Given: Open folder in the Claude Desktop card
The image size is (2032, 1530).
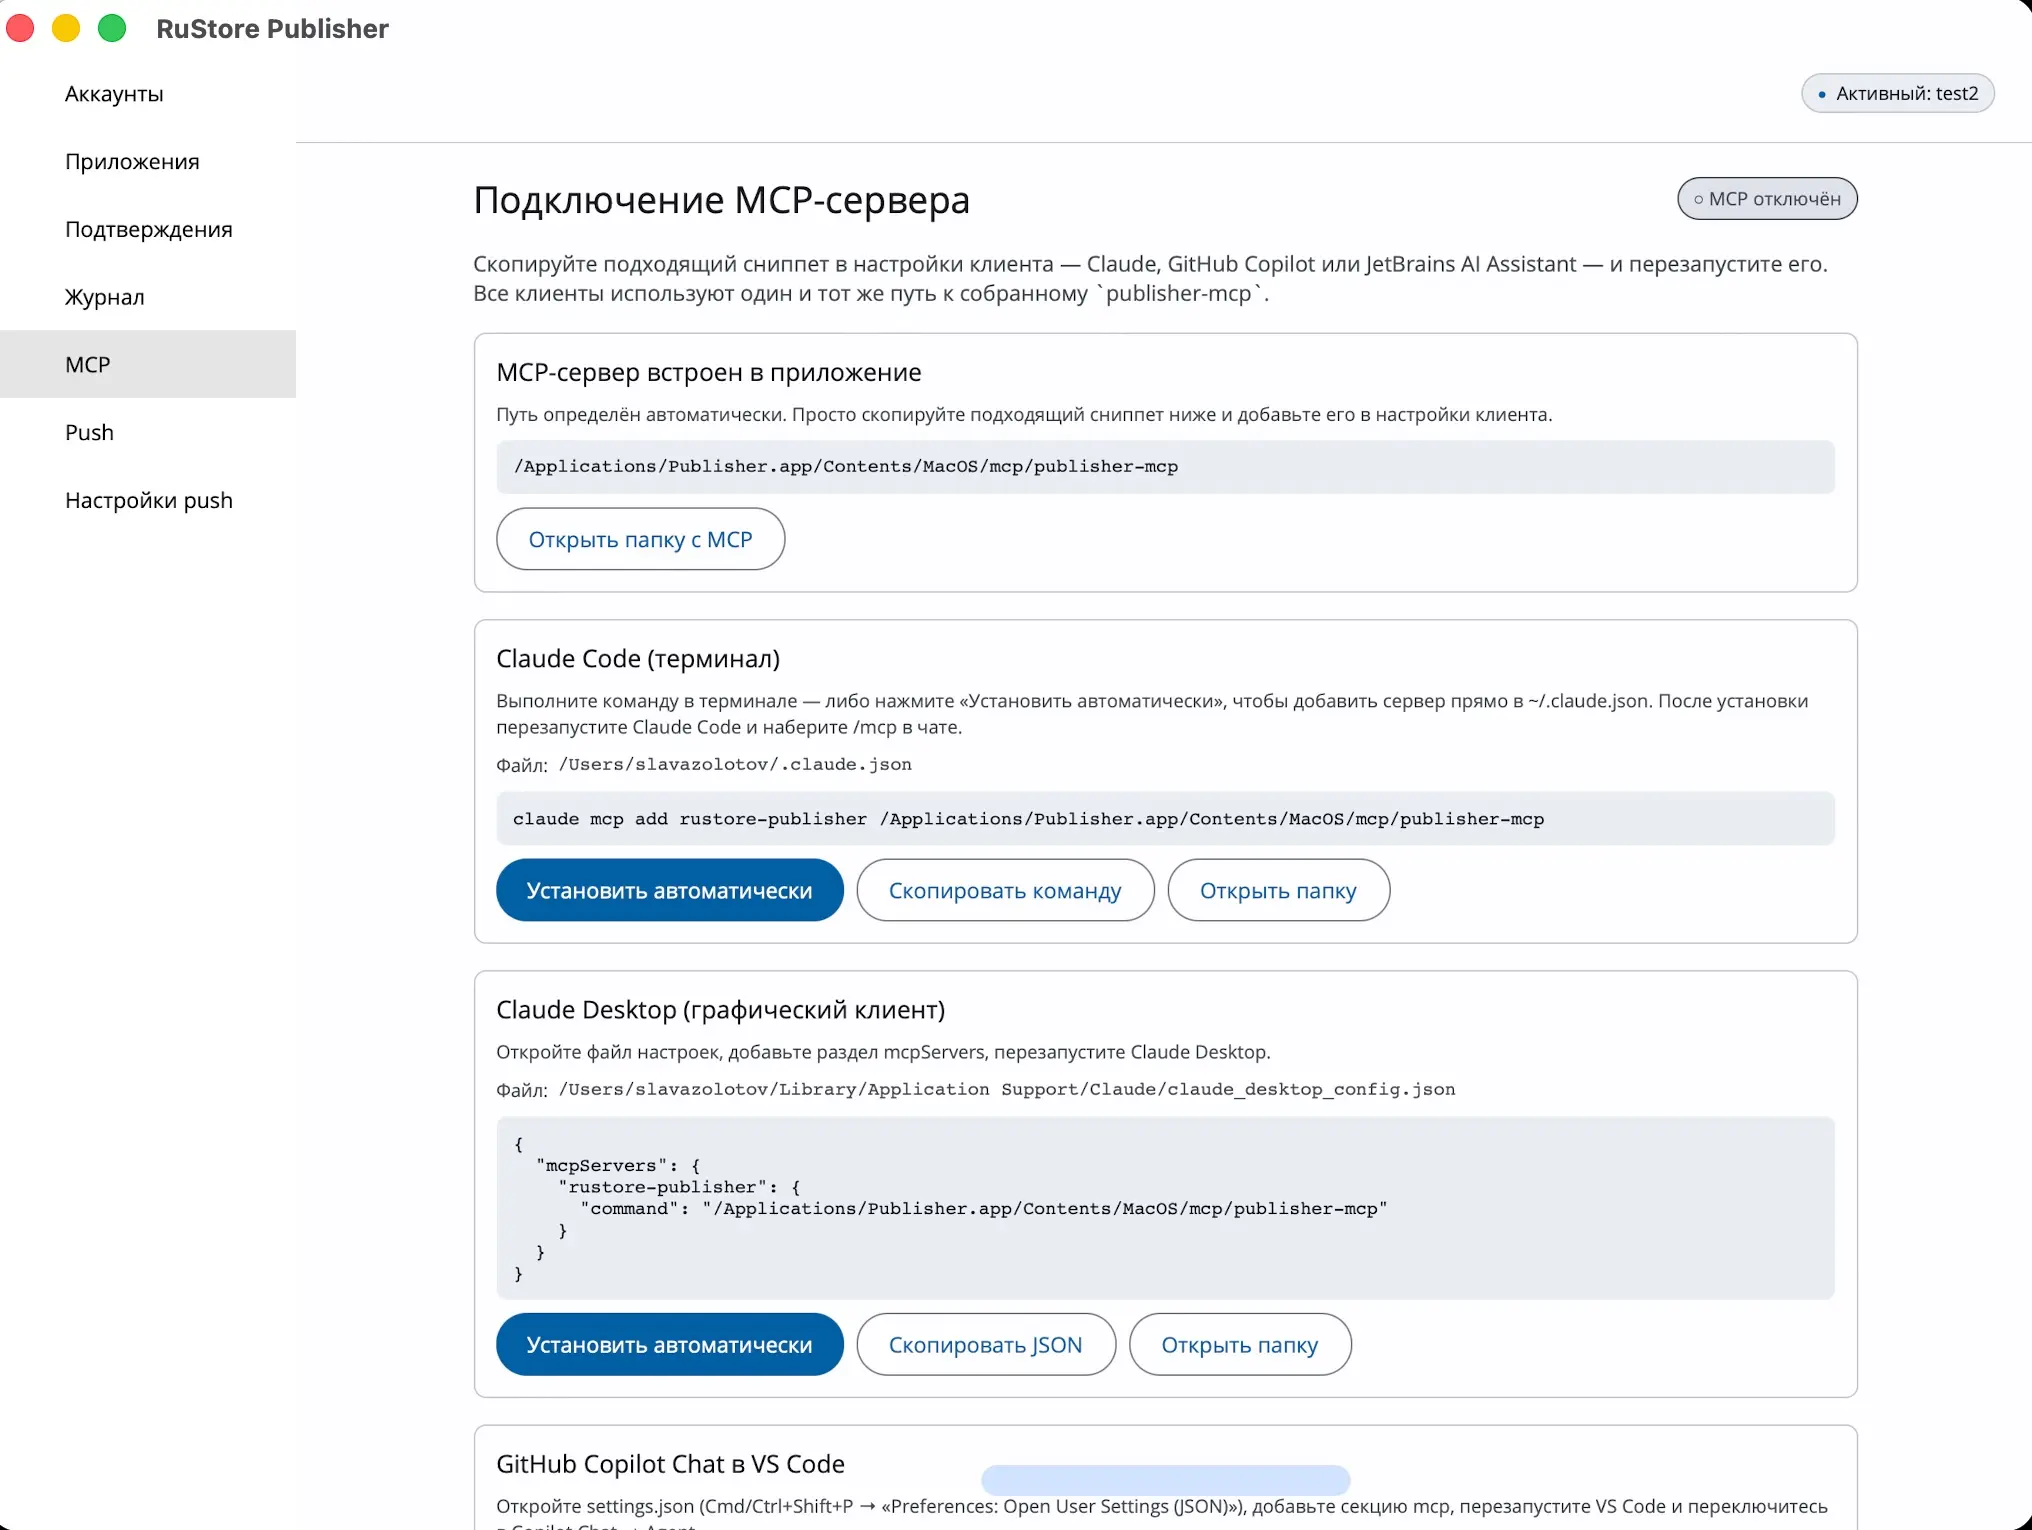Looking at the screenshot, I should [1240, 1344].
